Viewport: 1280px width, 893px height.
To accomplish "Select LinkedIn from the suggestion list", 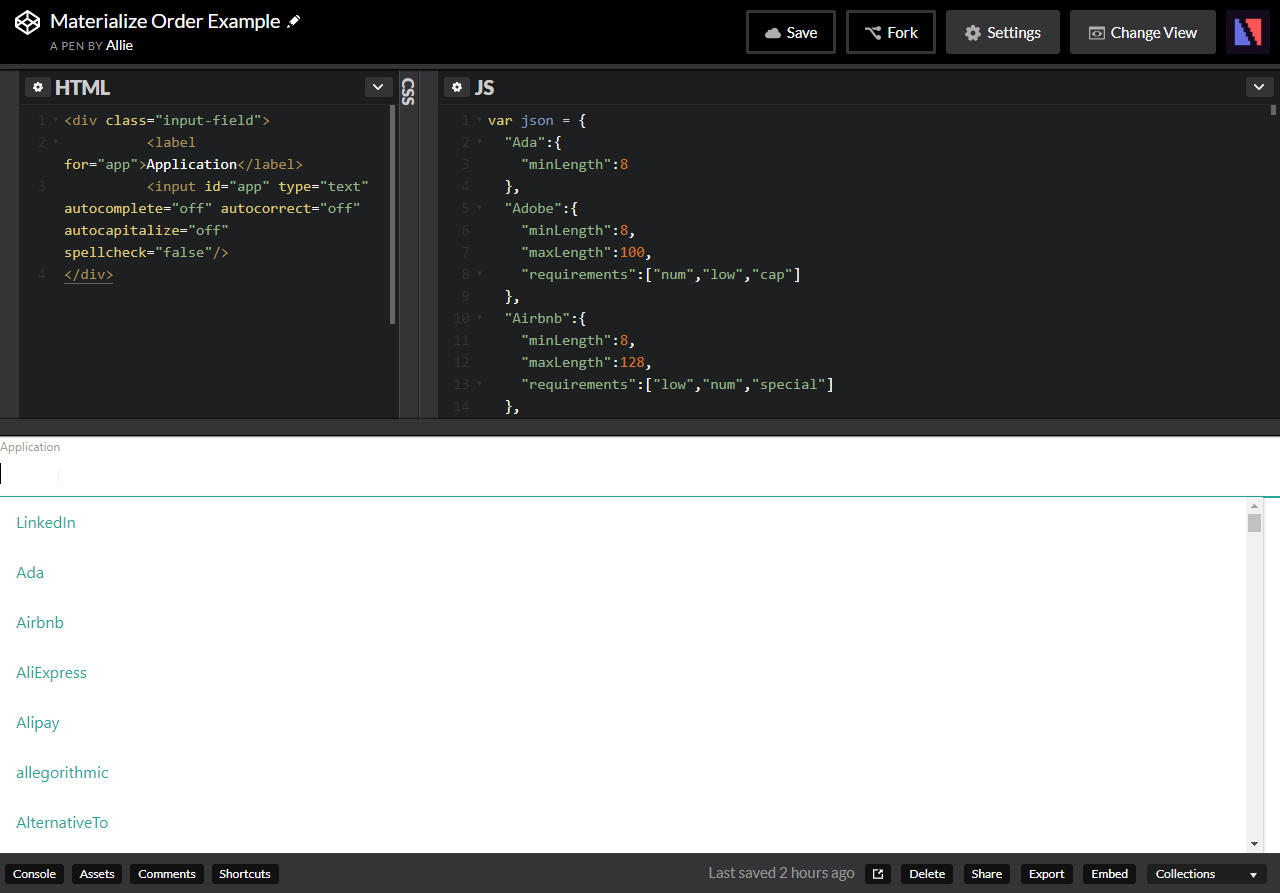I will pyautogui.click(x=45, y=522).
